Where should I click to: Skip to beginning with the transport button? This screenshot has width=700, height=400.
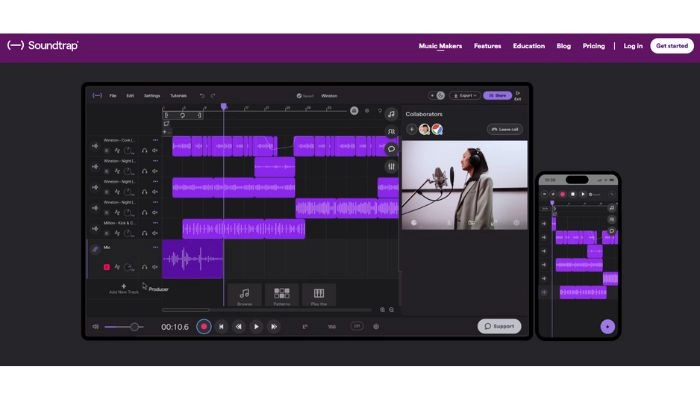221,327
